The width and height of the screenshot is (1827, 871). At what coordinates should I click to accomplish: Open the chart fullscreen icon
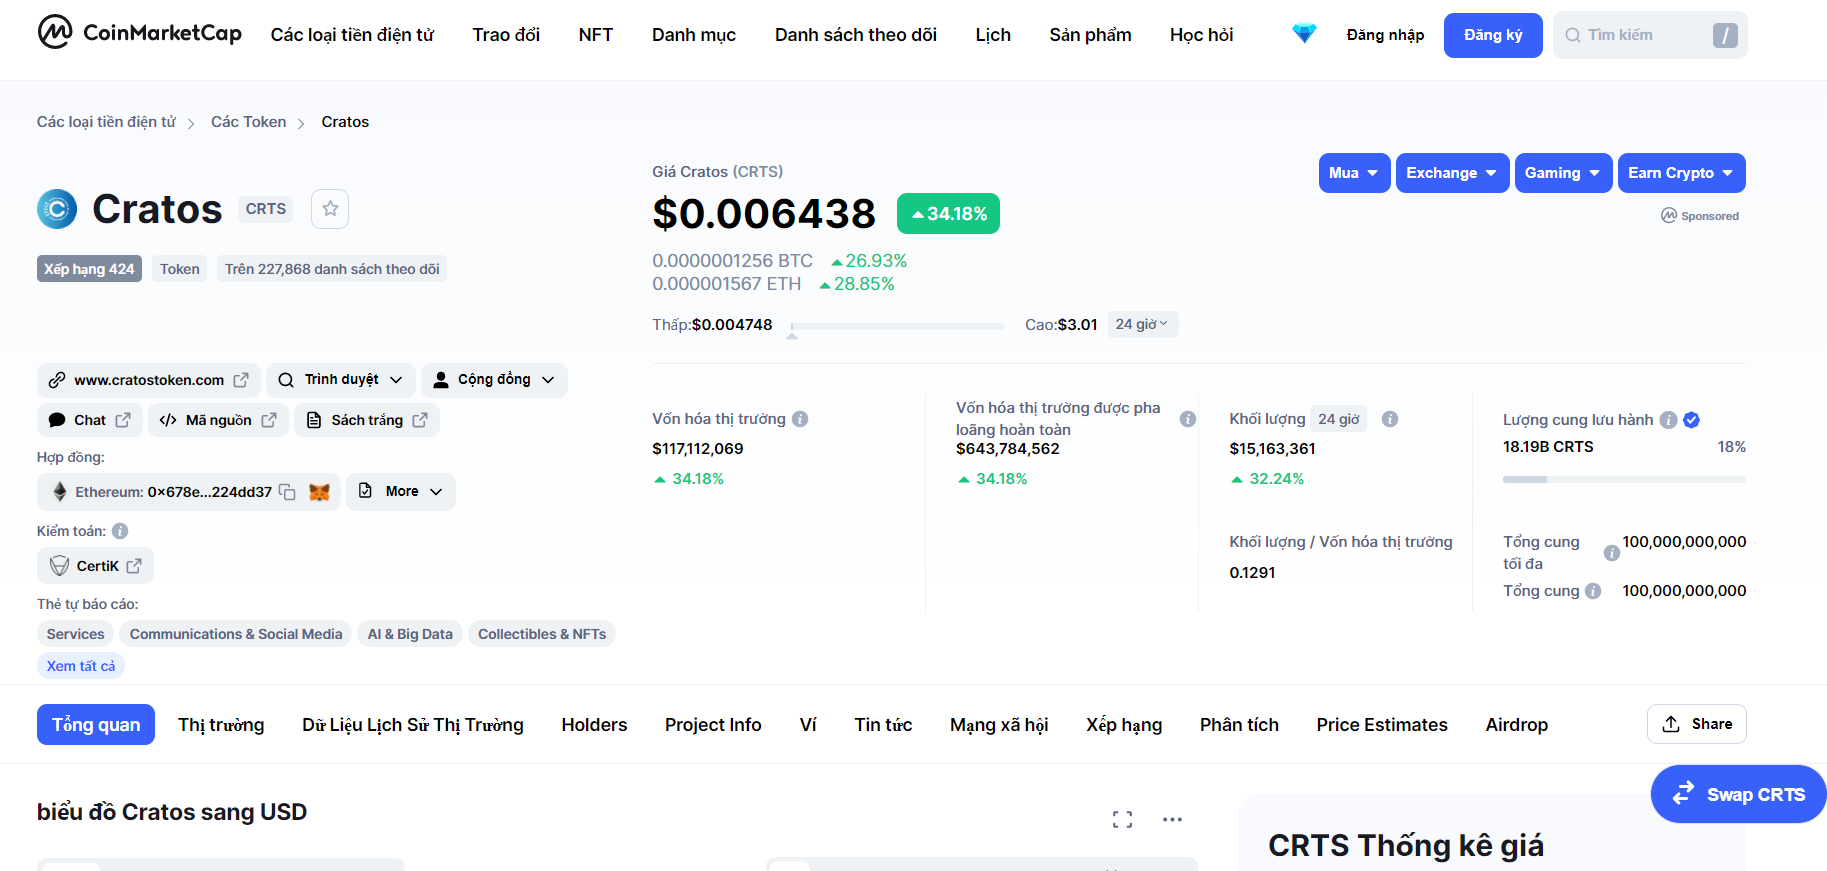pos(1122,820)
